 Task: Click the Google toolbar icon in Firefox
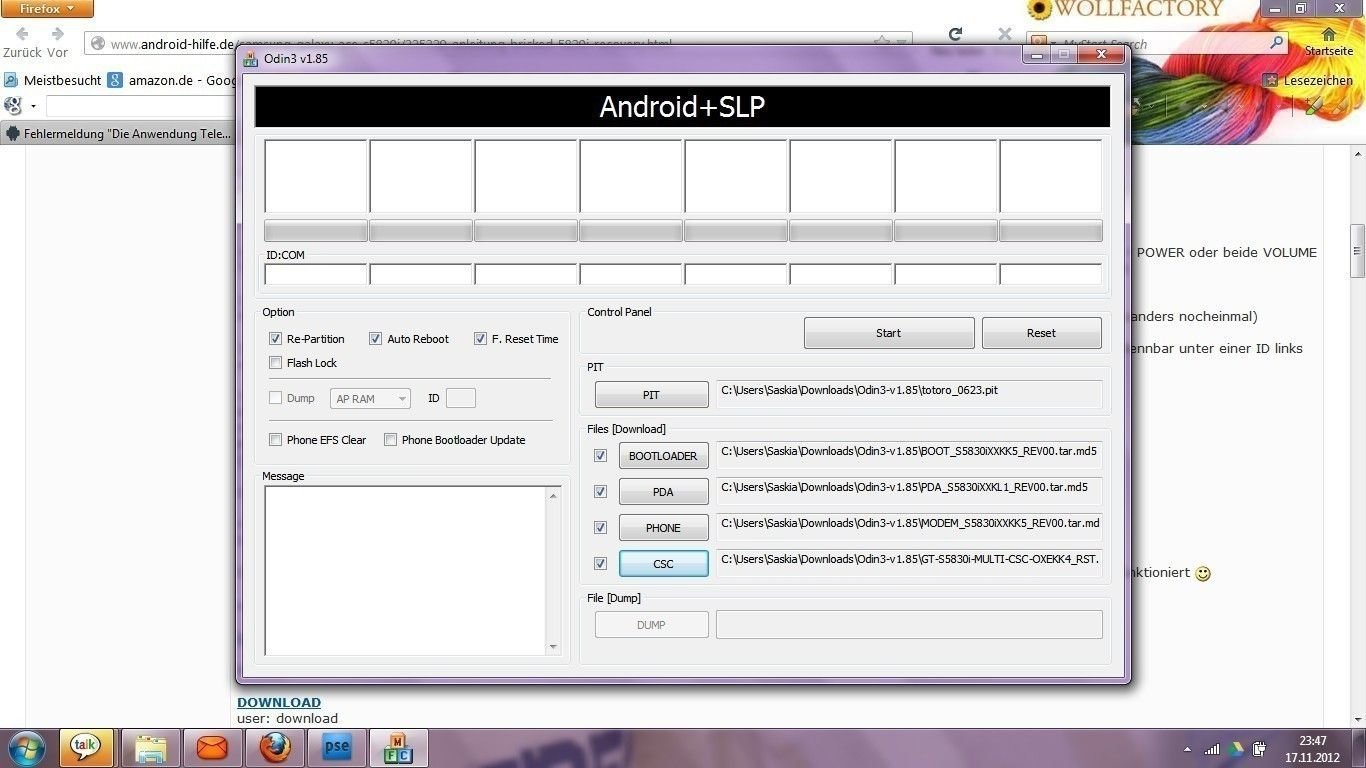click(x=13, y=106)
